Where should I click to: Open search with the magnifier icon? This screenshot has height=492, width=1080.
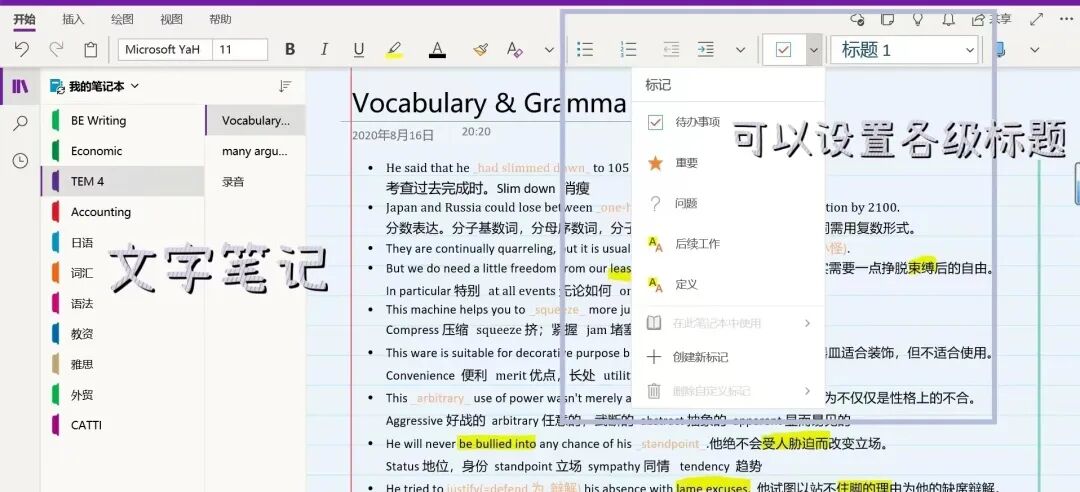(x=21, y=123)
